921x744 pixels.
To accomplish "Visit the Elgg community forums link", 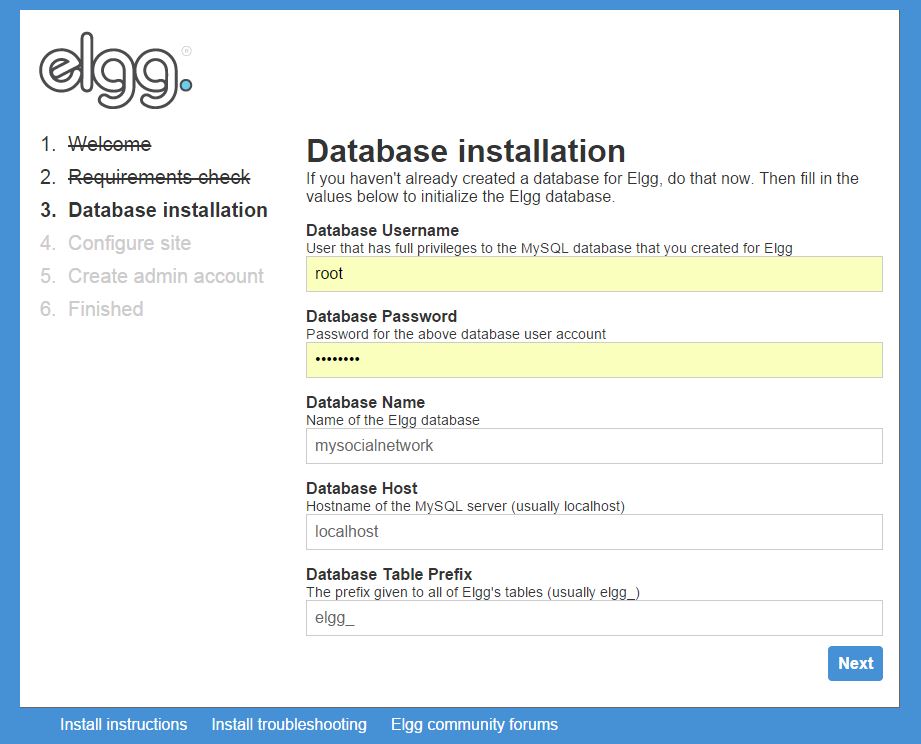I will tap(474, 724).
